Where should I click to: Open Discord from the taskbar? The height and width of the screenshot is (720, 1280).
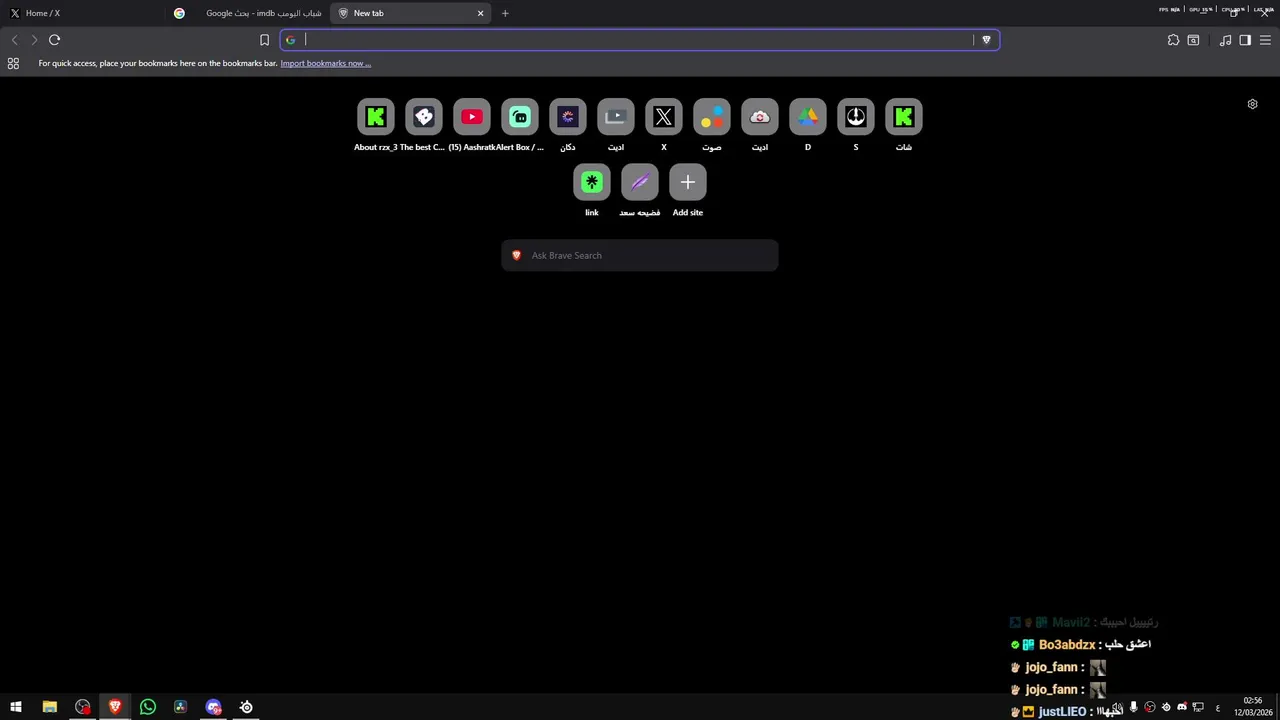click(x=213, y=707)
